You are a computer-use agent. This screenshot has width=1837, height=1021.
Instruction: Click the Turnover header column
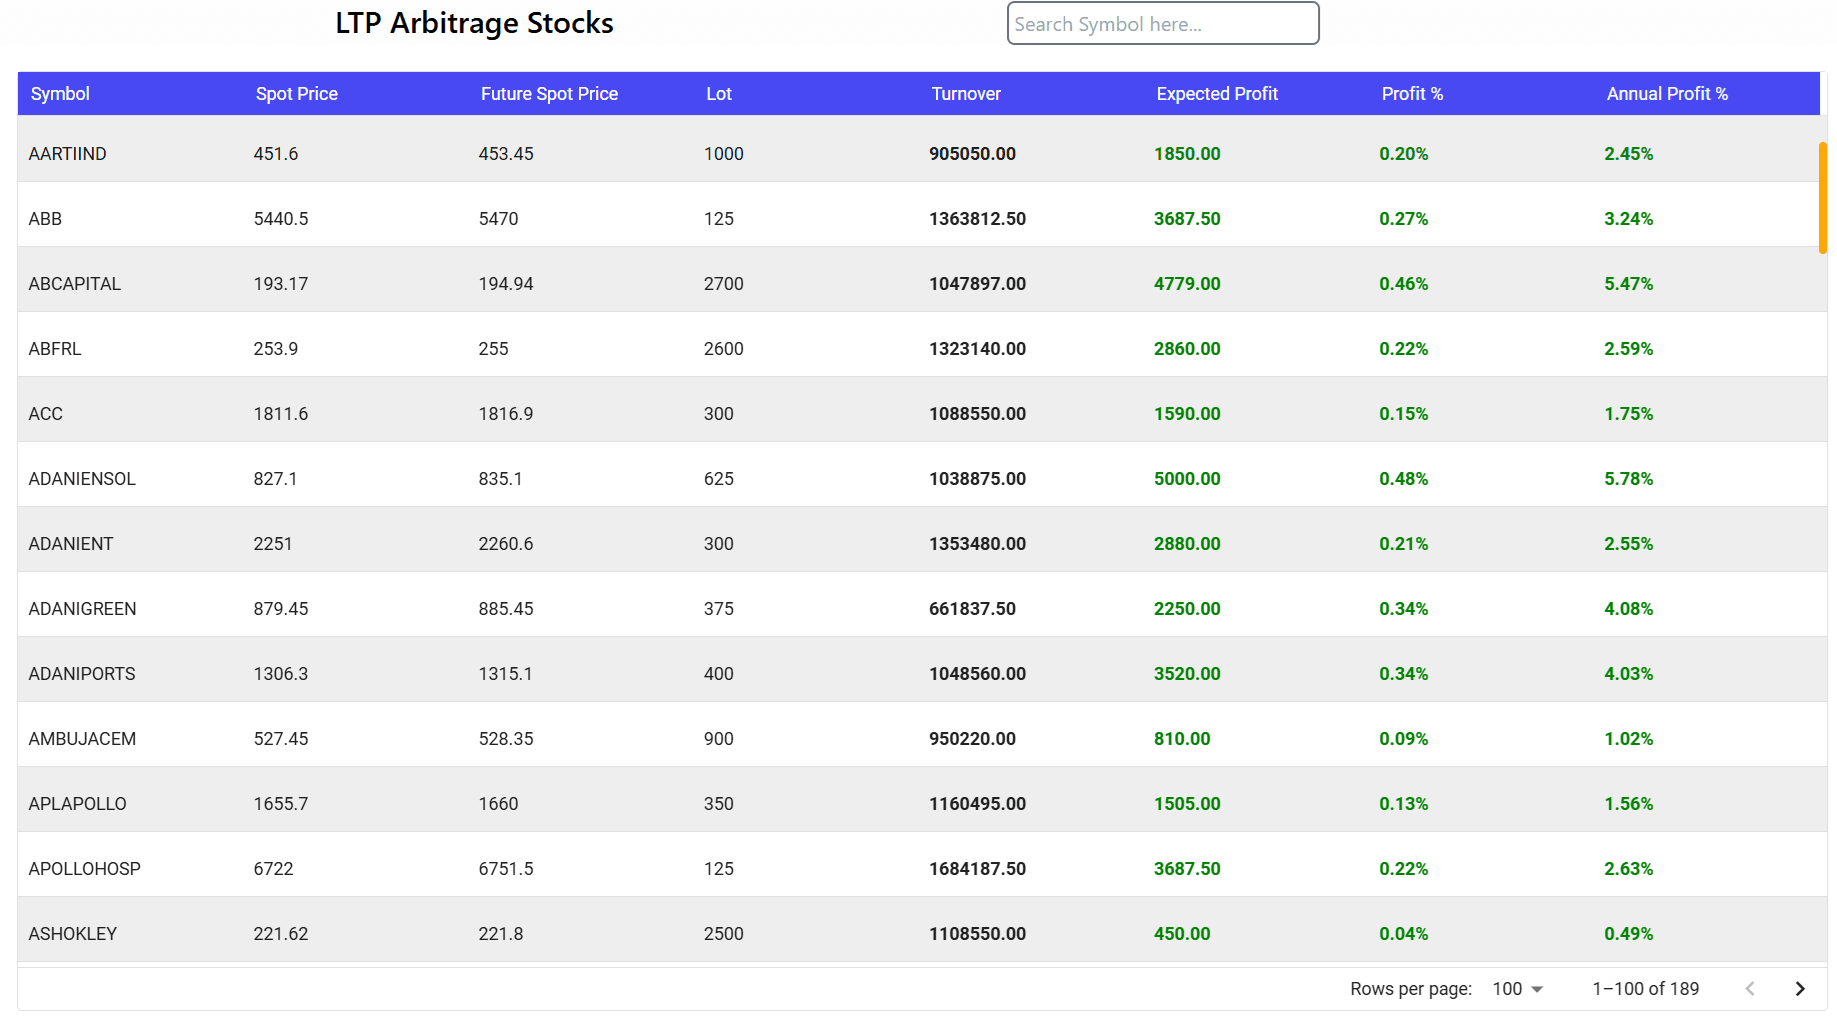click(965, 93)
